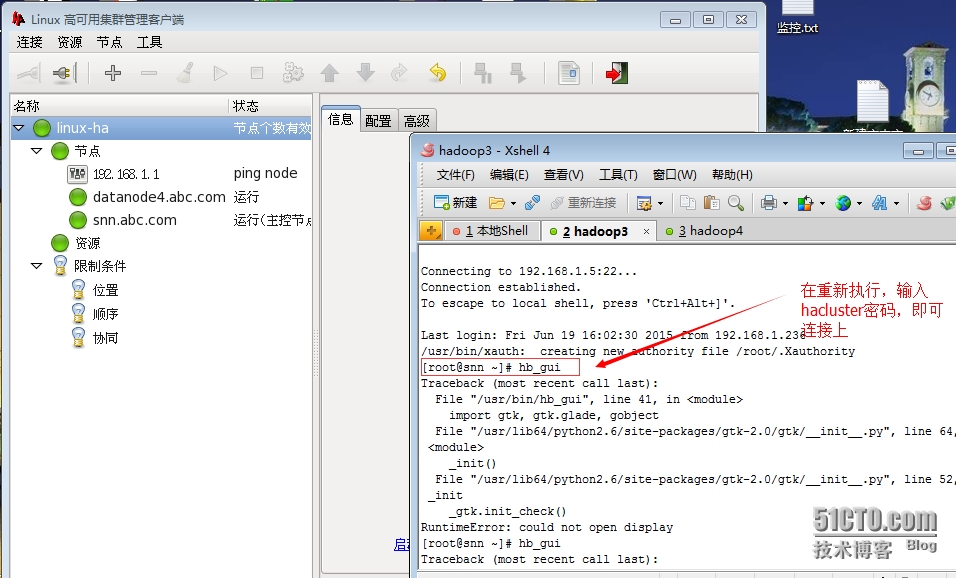Click the plug disconnect icon in HA toolbar
956x578 pixels.
click(x=64, y=74)
